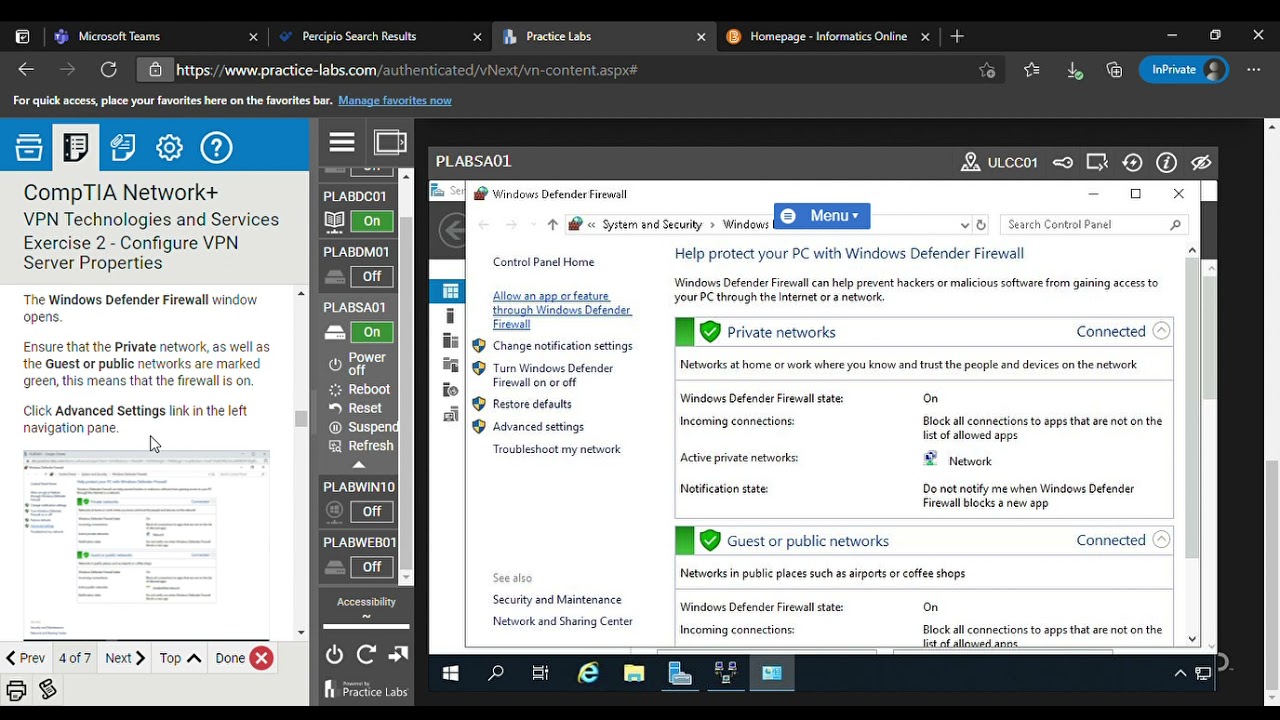Open Server Manager from the remote taskbar
Image resolution: width=1280 pixels, height=720 pixels.
(x=680, y=674)
